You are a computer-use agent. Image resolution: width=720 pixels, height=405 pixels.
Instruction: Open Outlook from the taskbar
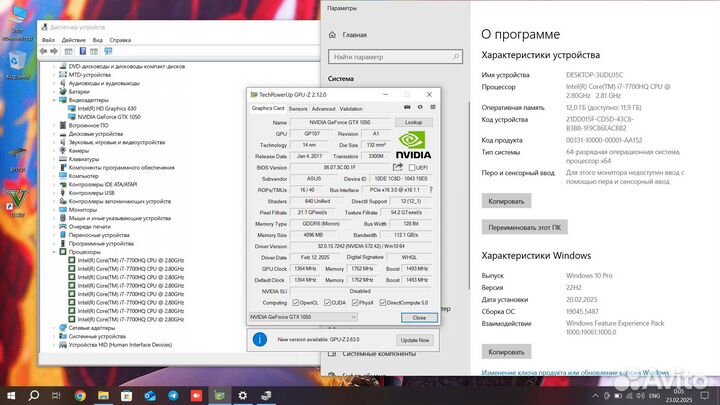click(x=150, y=395)
